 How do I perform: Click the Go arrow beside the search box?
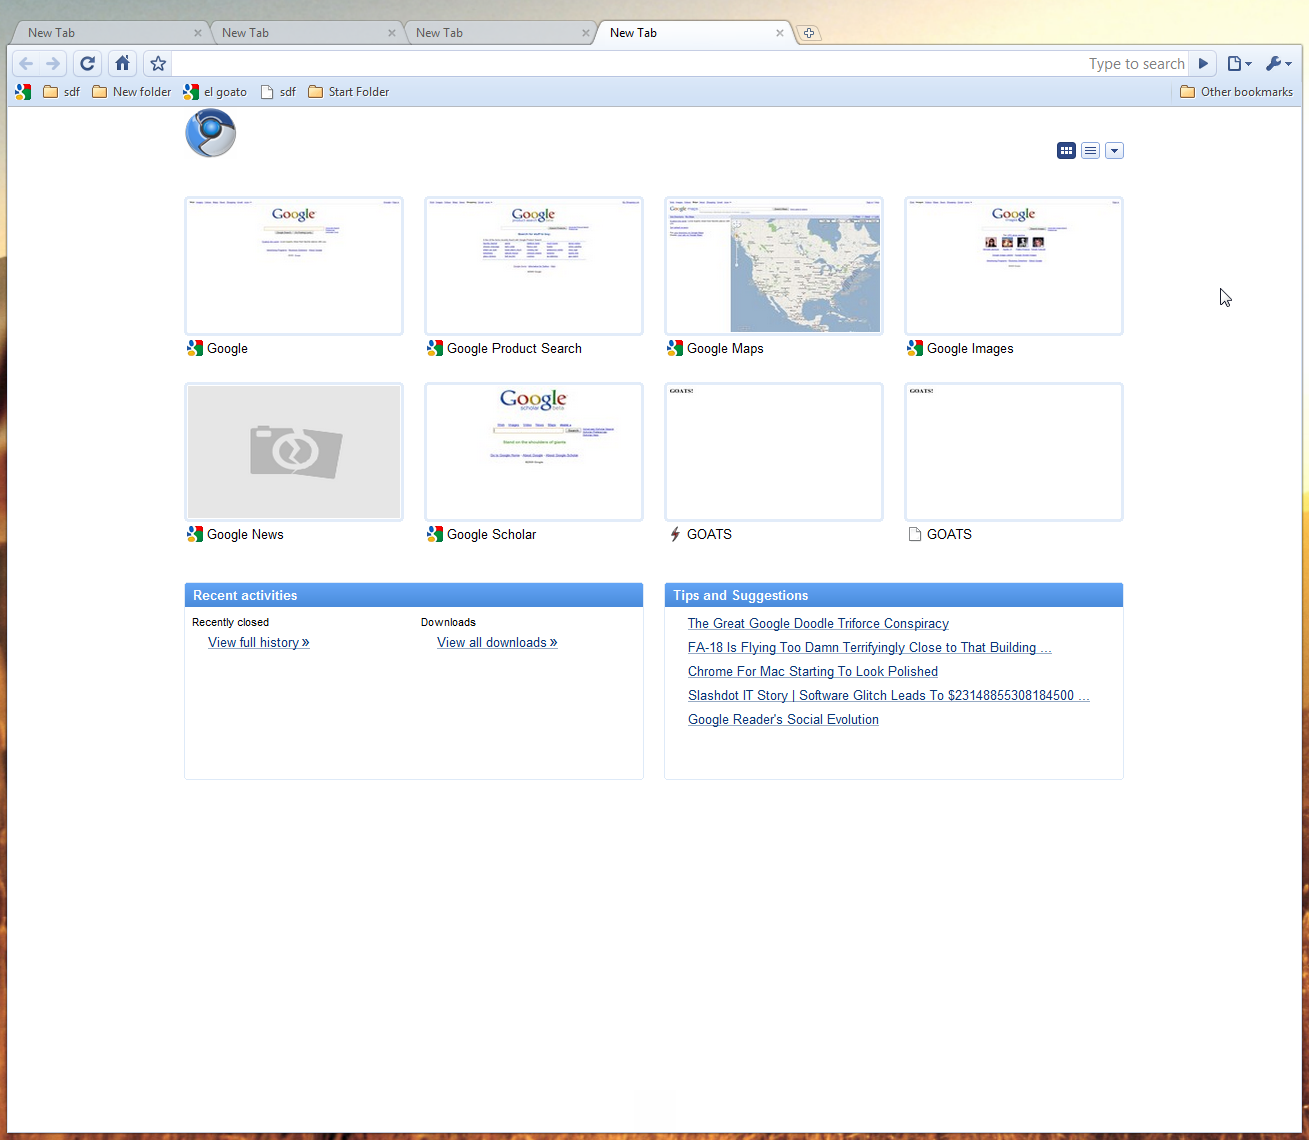(x=1203, y=63)
